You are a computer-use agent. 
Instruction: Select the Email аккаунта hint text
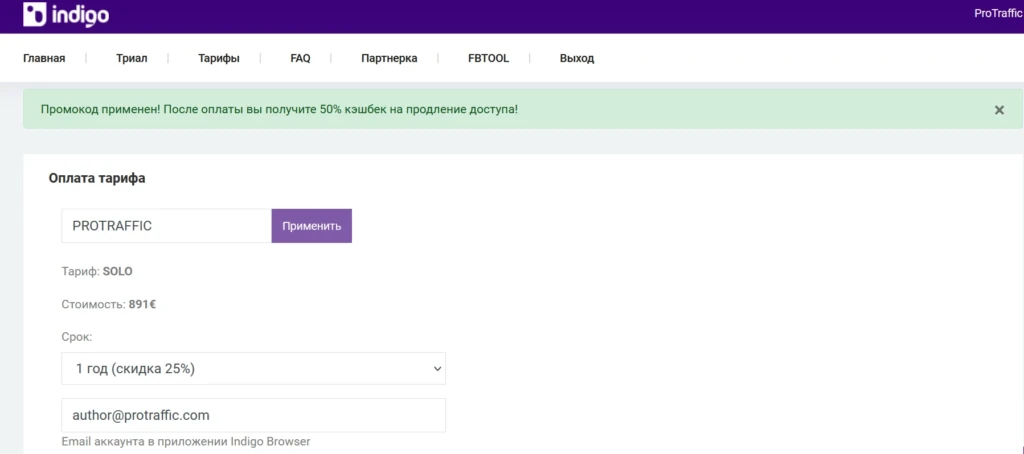click(185, 441)
